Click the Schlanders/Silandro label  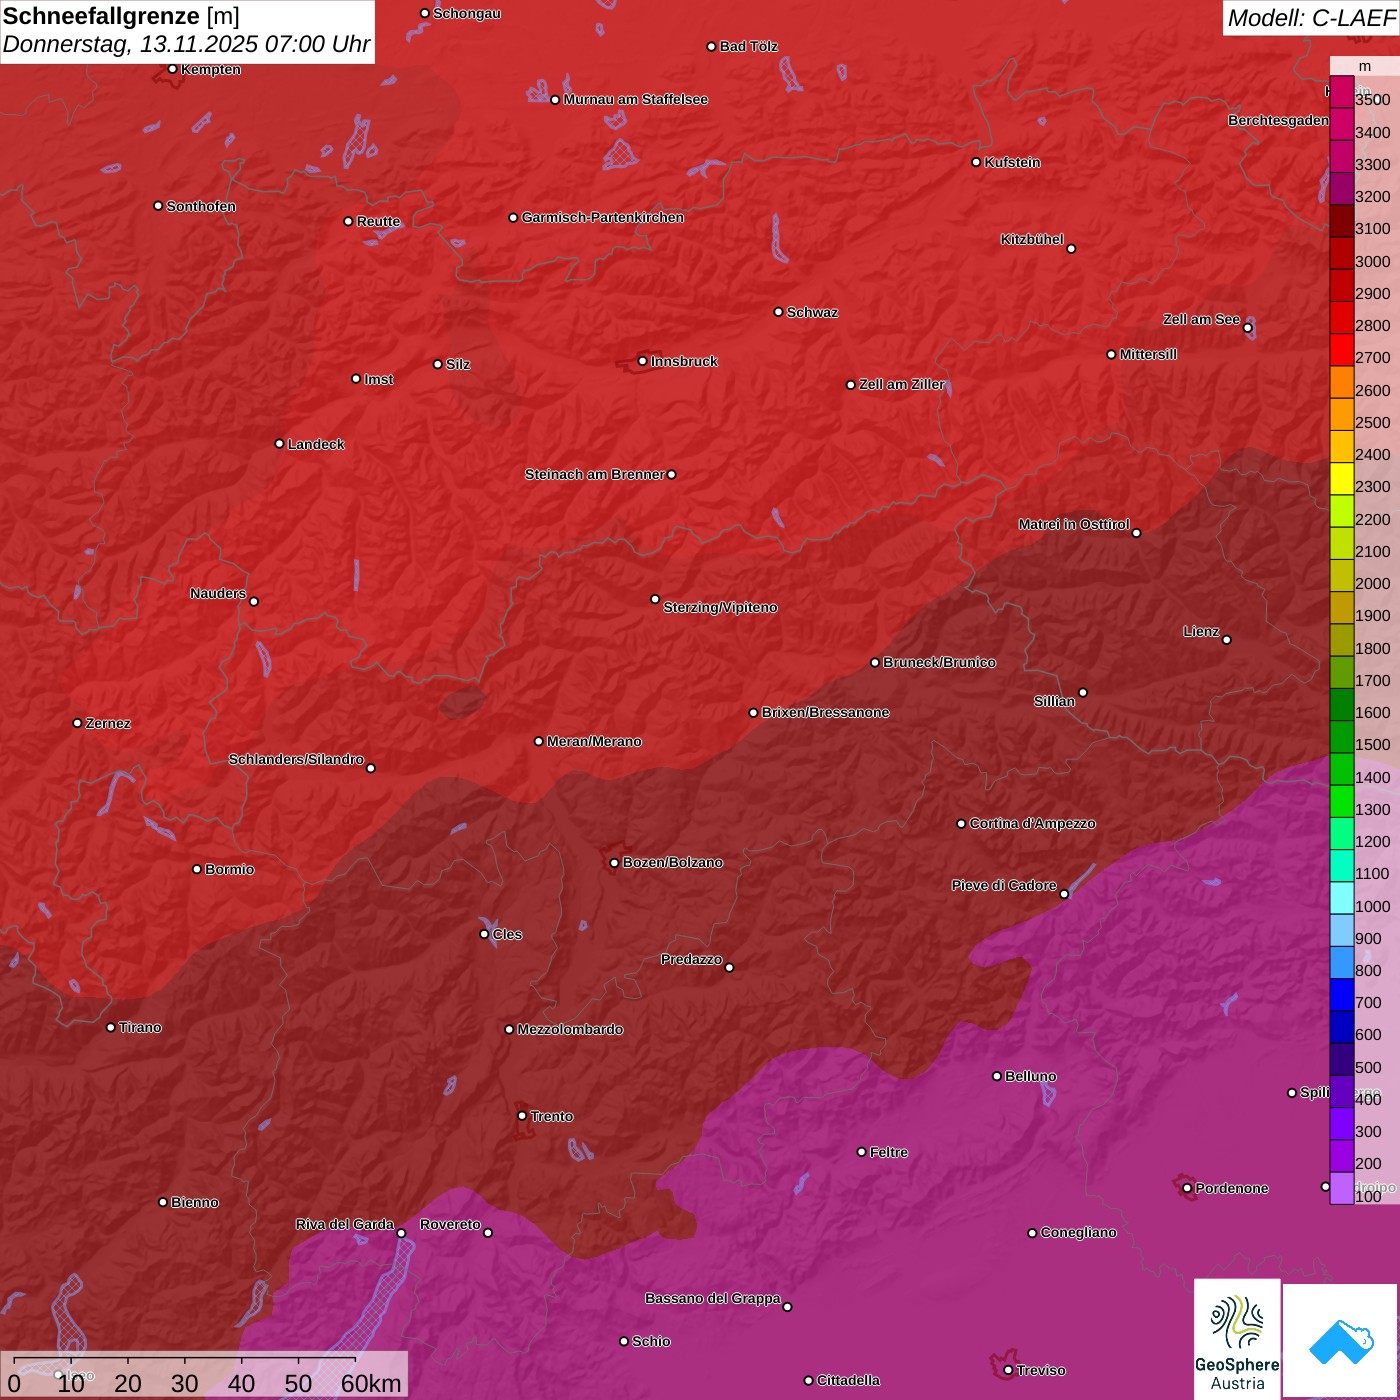[296, 759]
